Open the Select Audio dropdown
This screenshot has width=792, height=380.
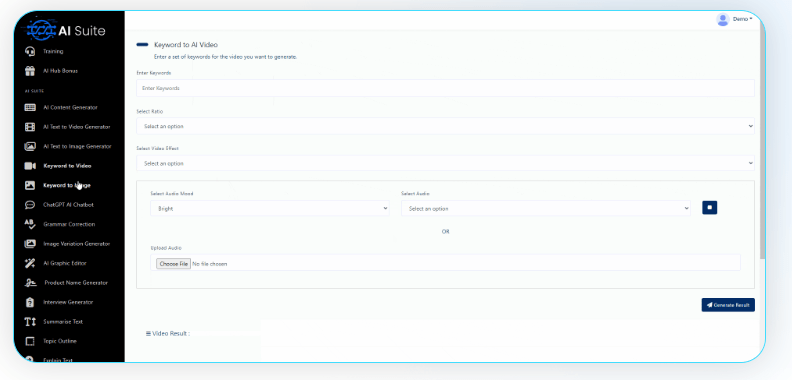click(x=546, y=208)
